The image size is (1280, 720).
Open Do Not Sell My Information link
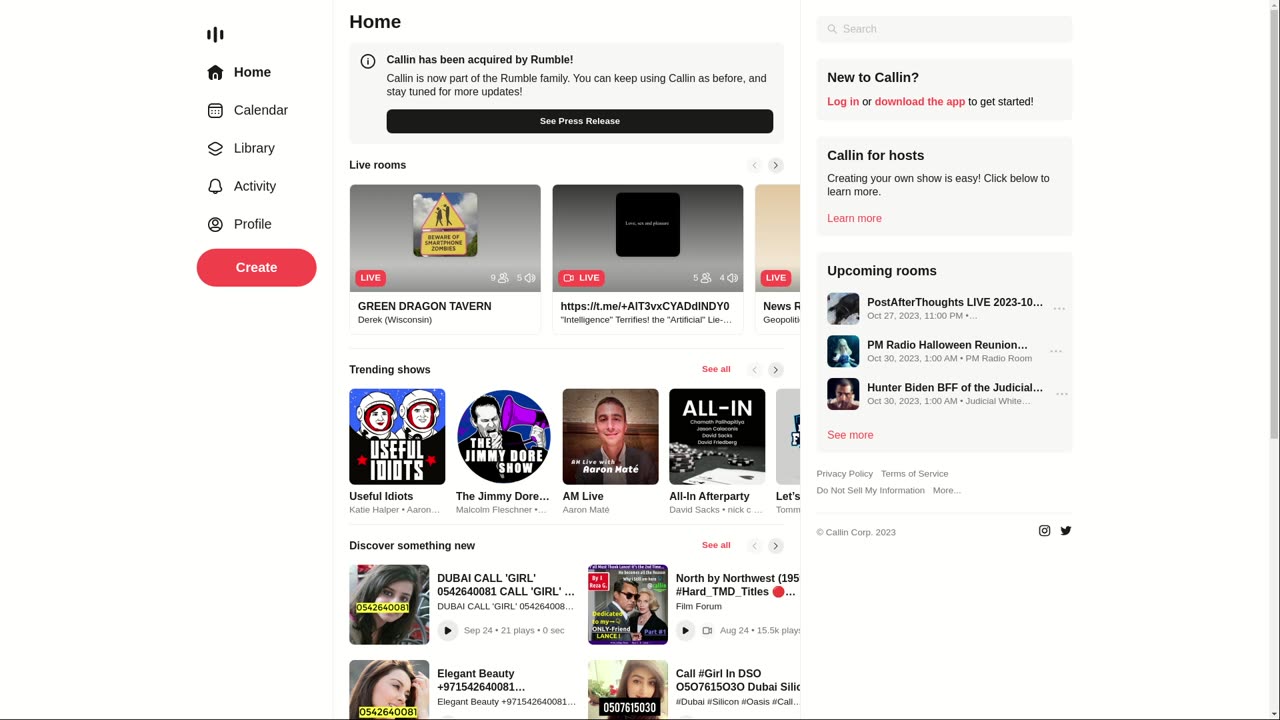point(871,491)
